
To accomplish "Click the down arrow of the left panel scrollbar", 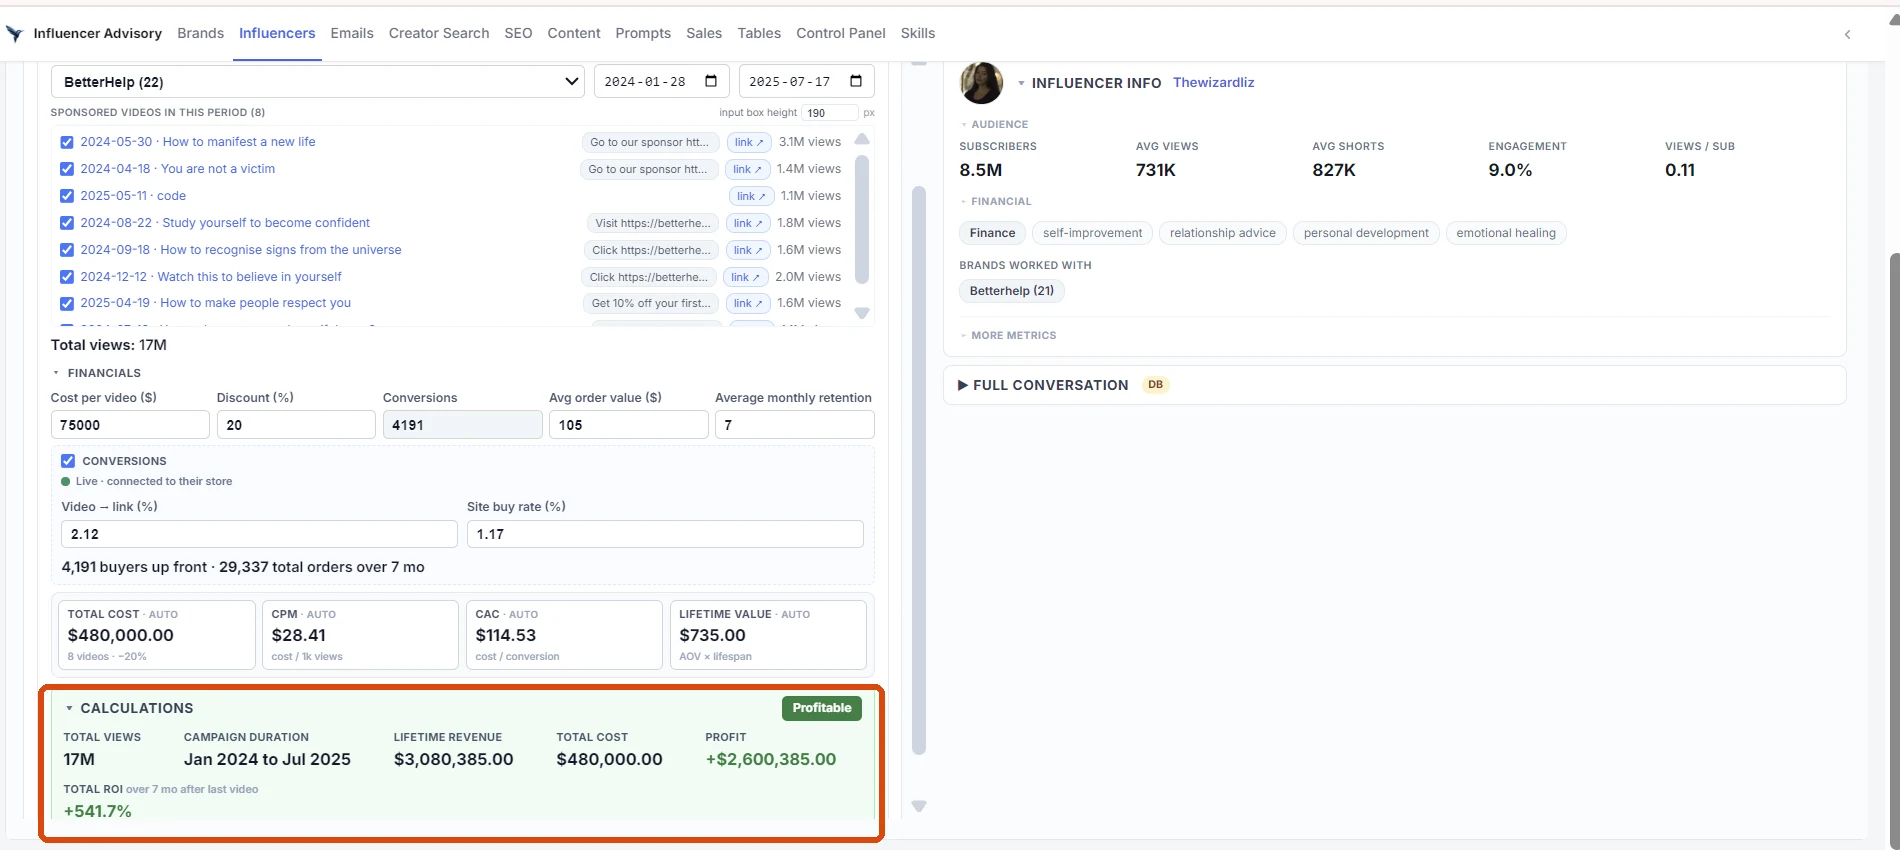I will point(919,806).
